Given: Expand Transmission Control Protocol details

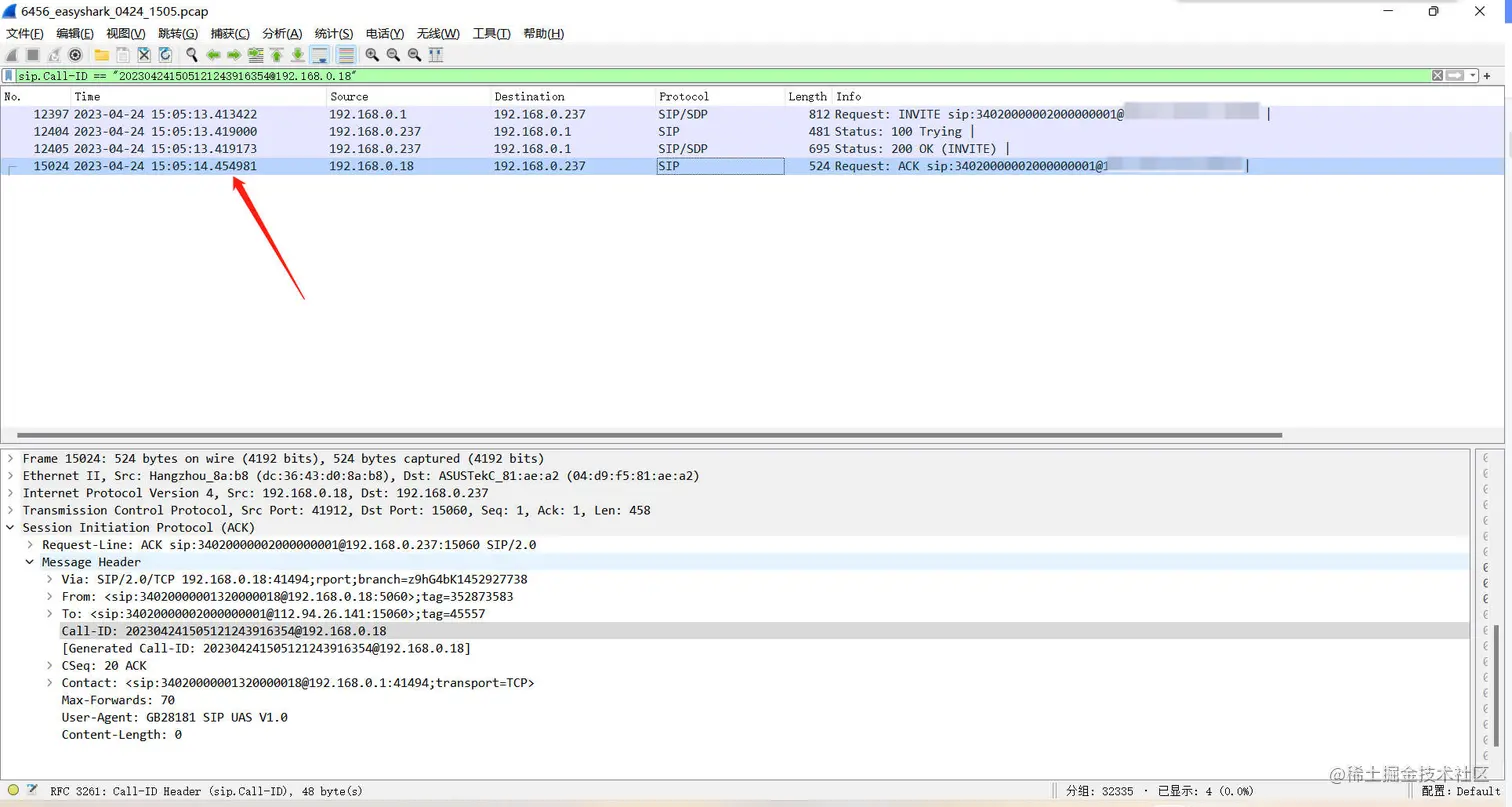Looking at the screenshot, I should 11,510.
